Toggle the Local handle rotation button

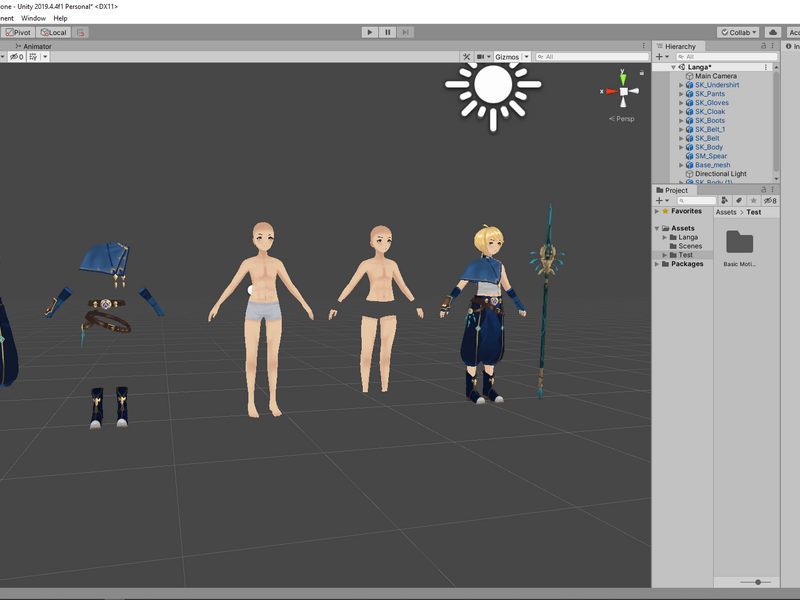coord(54,32)
